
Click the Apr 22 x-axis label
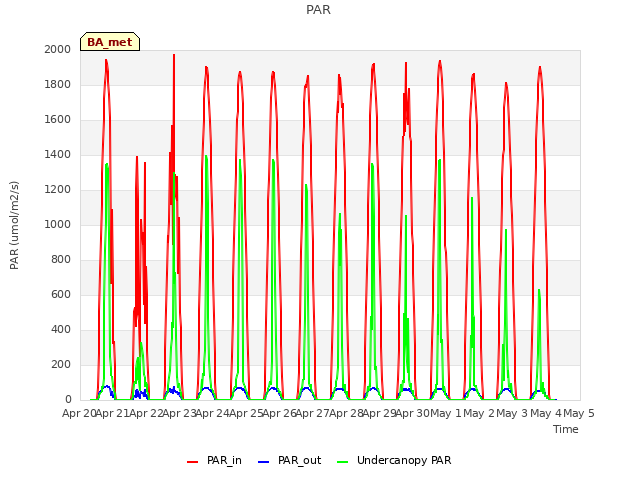pos(146,413)
